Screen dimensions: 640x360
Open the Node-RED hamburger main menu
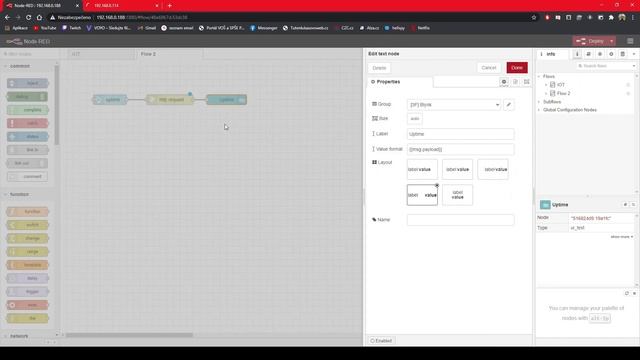[x=630, y=41]
